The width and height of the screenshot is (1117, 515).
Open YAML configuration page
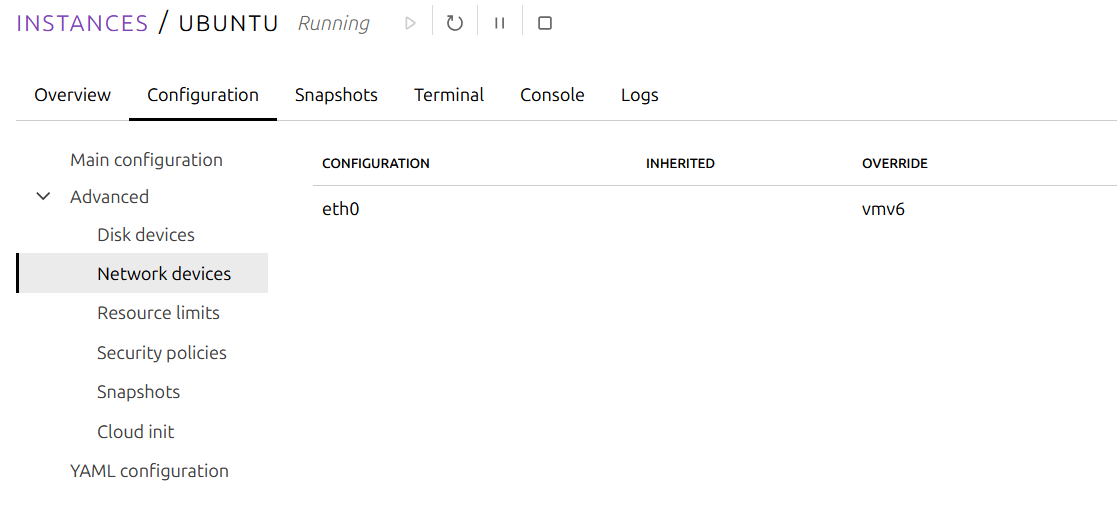(x=149, y=471)
